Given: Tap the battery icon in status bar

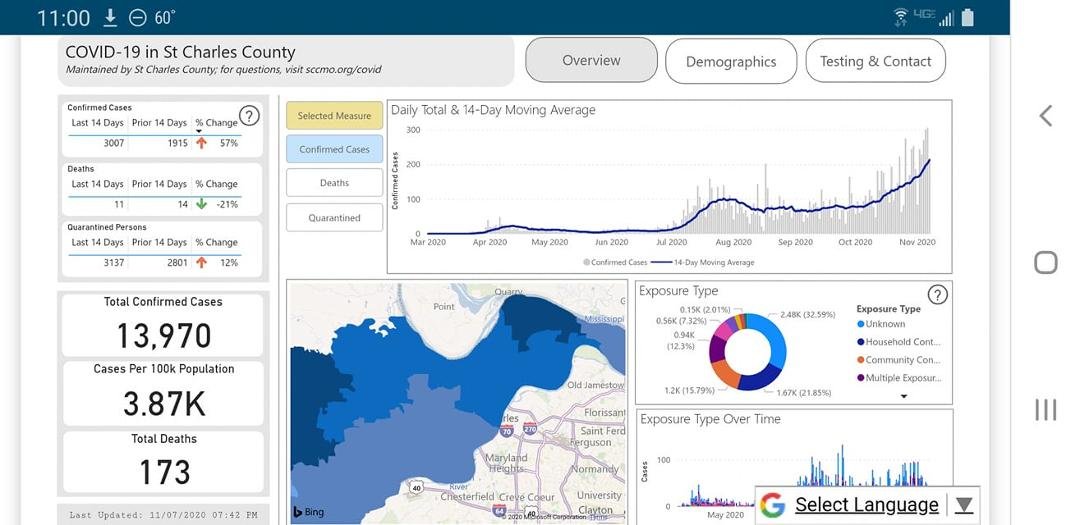Looking at the screenshot, I should tap(968, 18).
